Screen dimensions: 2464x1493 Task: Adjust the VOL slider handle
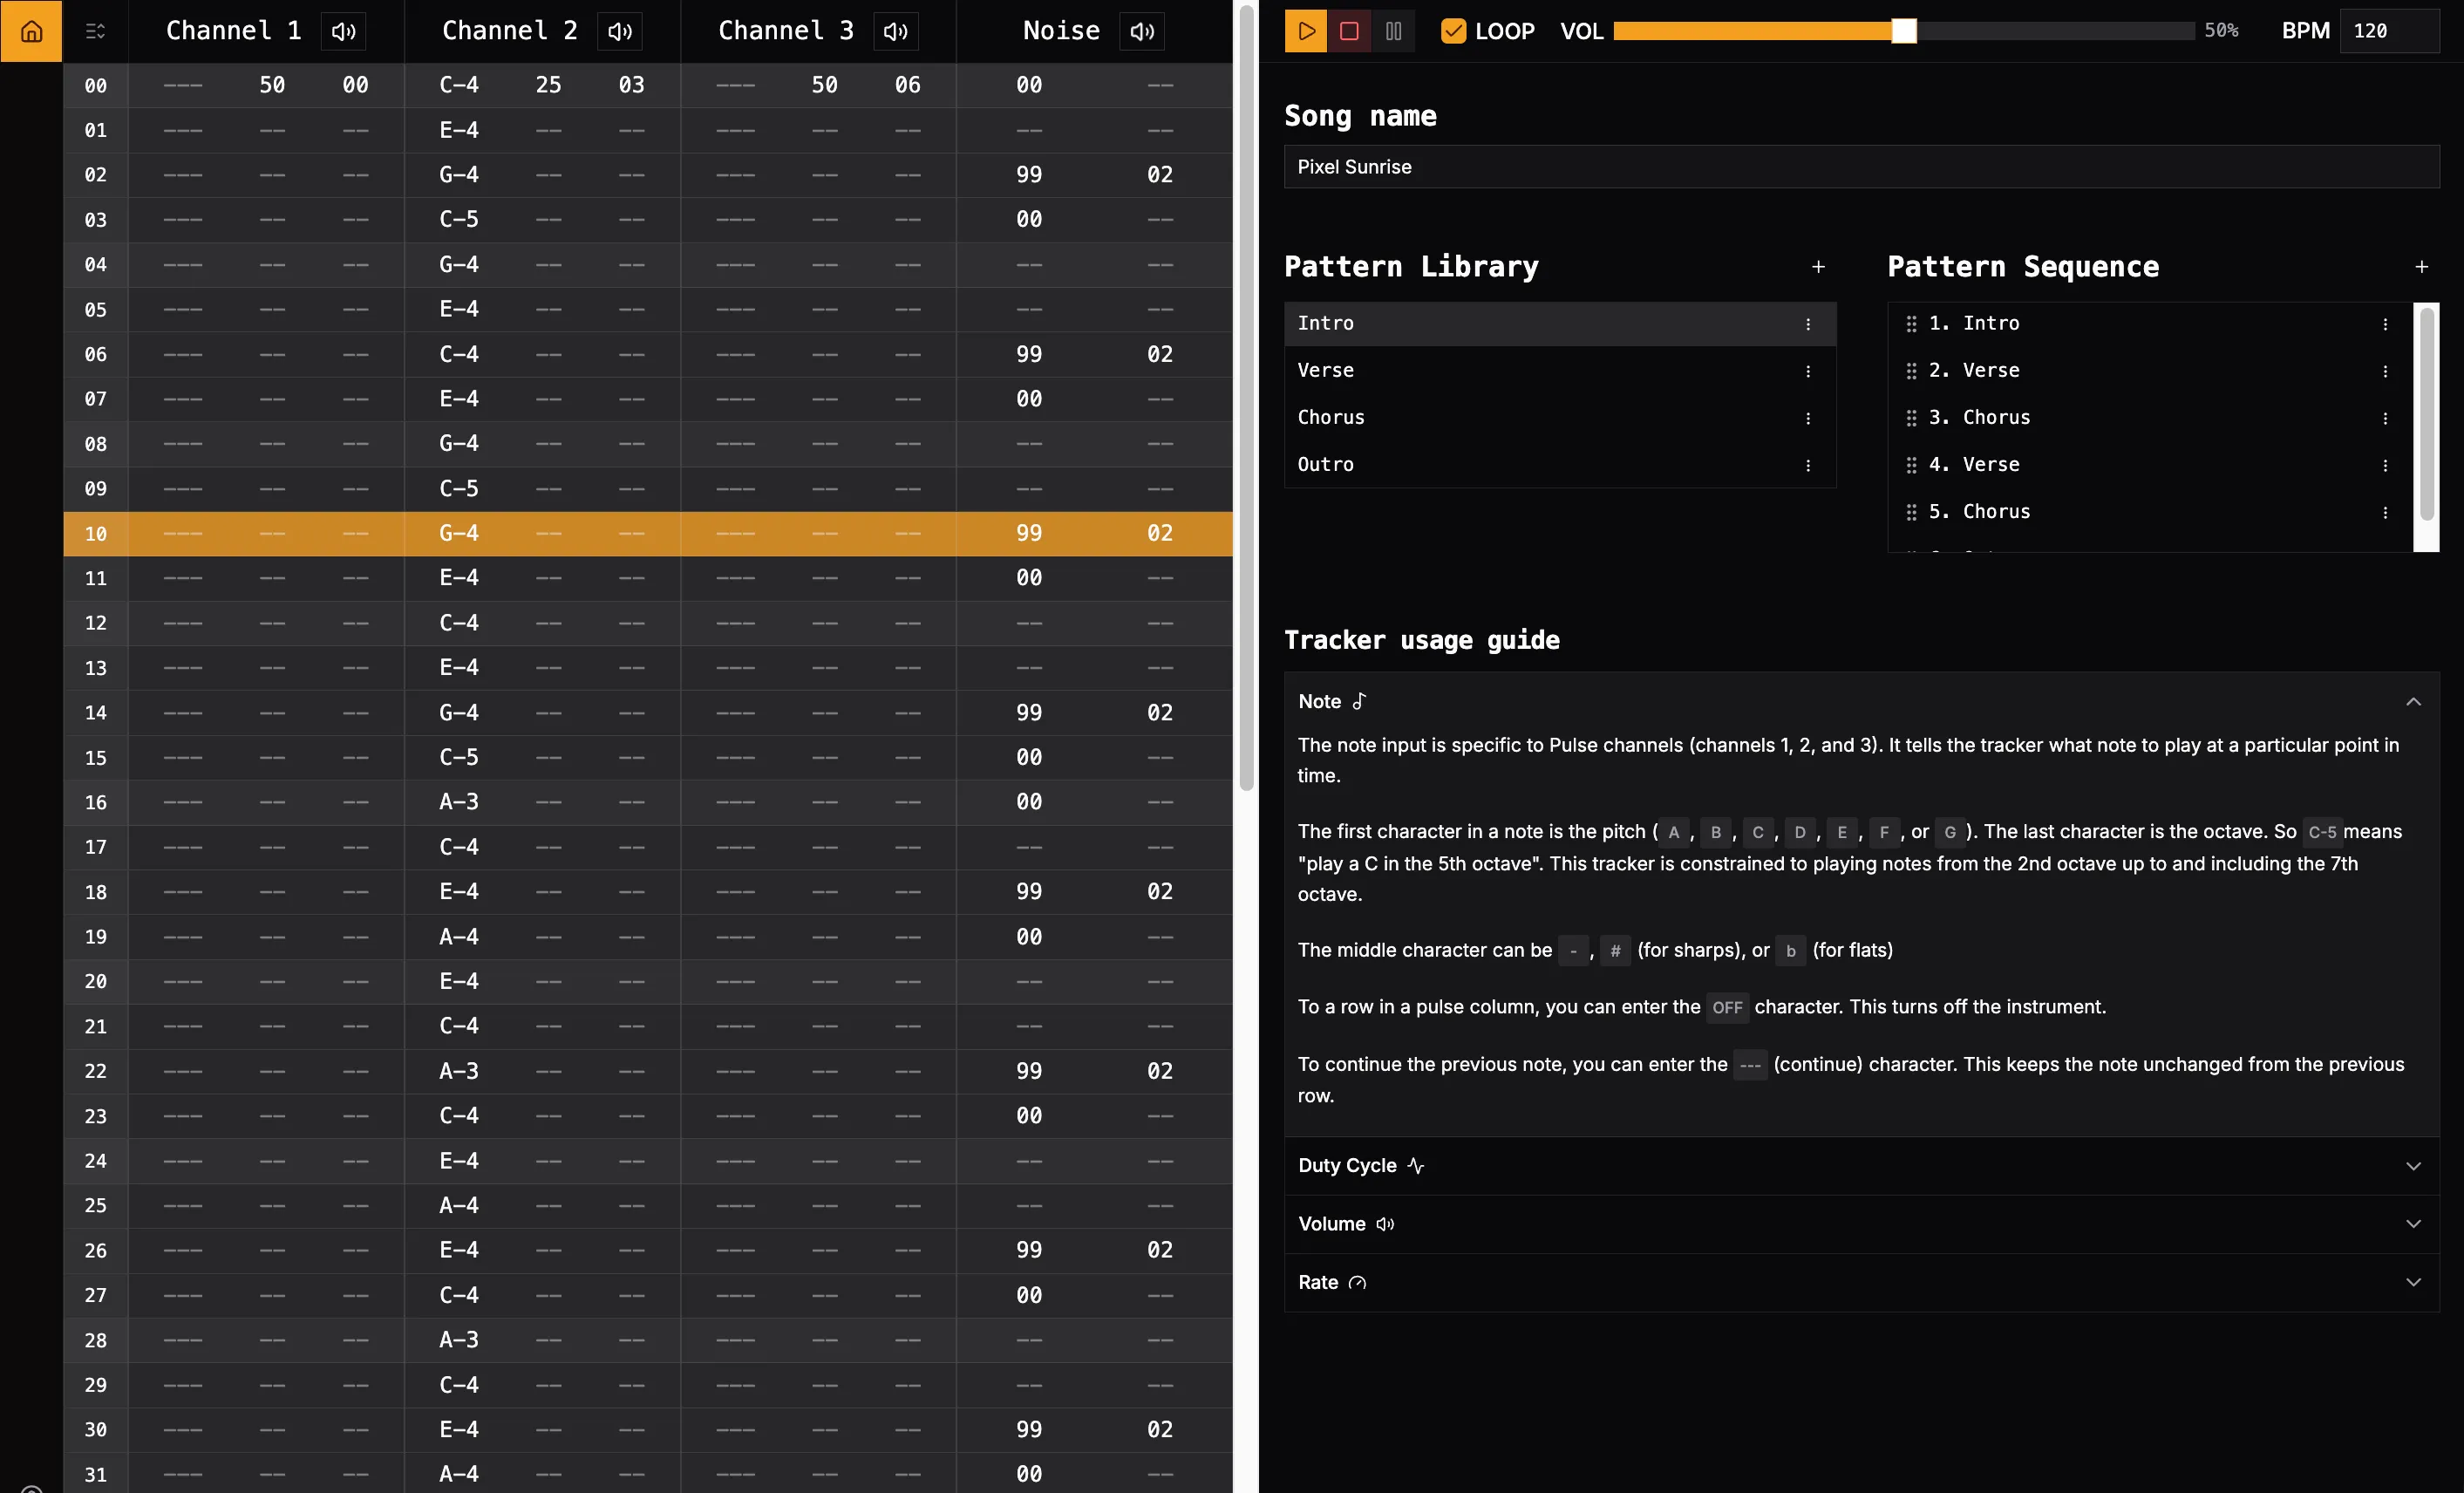1904,31
